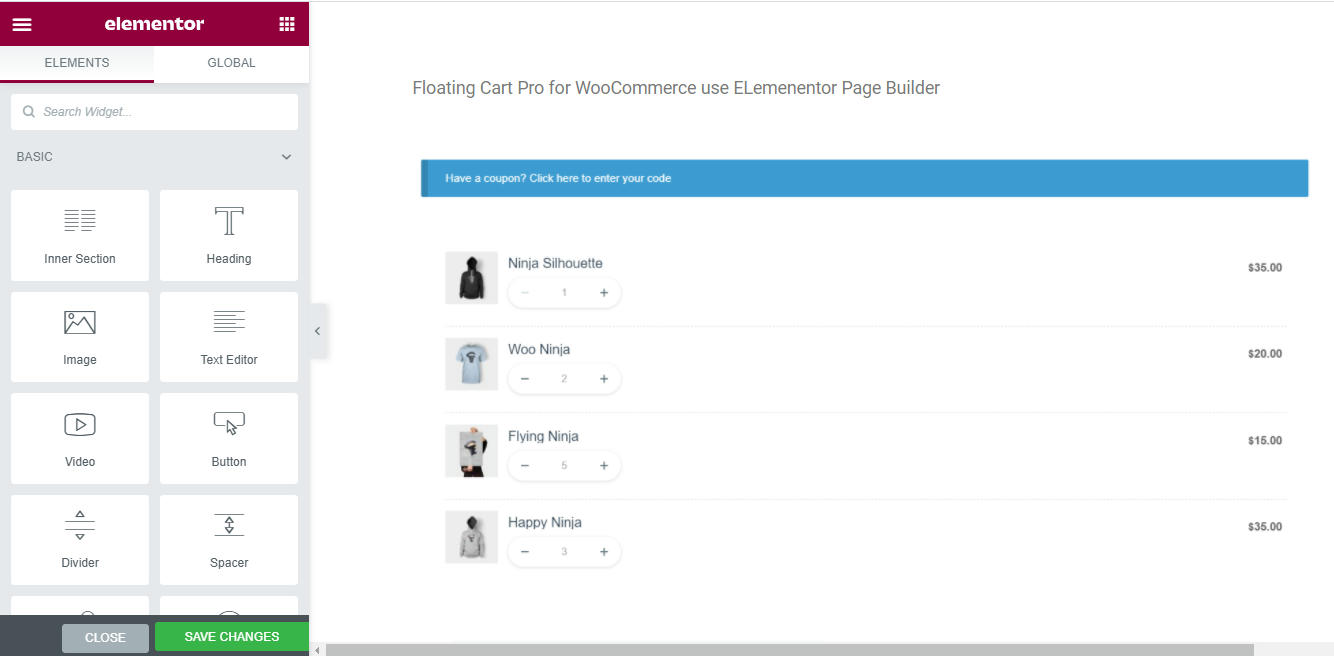Open the Elementor hamburger menu
Image resolution: width=1334 pixels, height=656 pixels.
(x=22, y=24)
